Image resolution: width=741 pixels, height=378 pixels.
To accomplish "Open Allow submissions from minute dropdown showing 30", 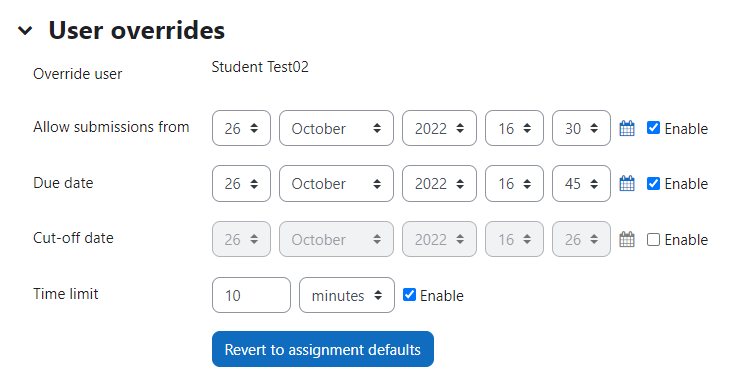I will coord(581,128).
